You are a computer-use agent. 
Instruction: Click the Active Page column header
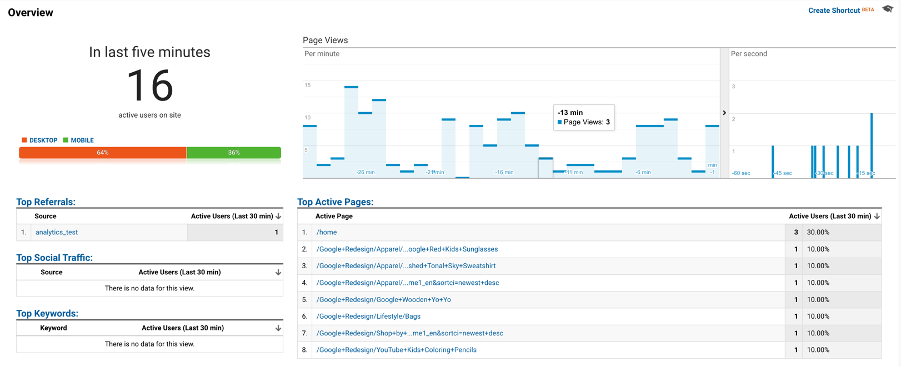point(334,216)
